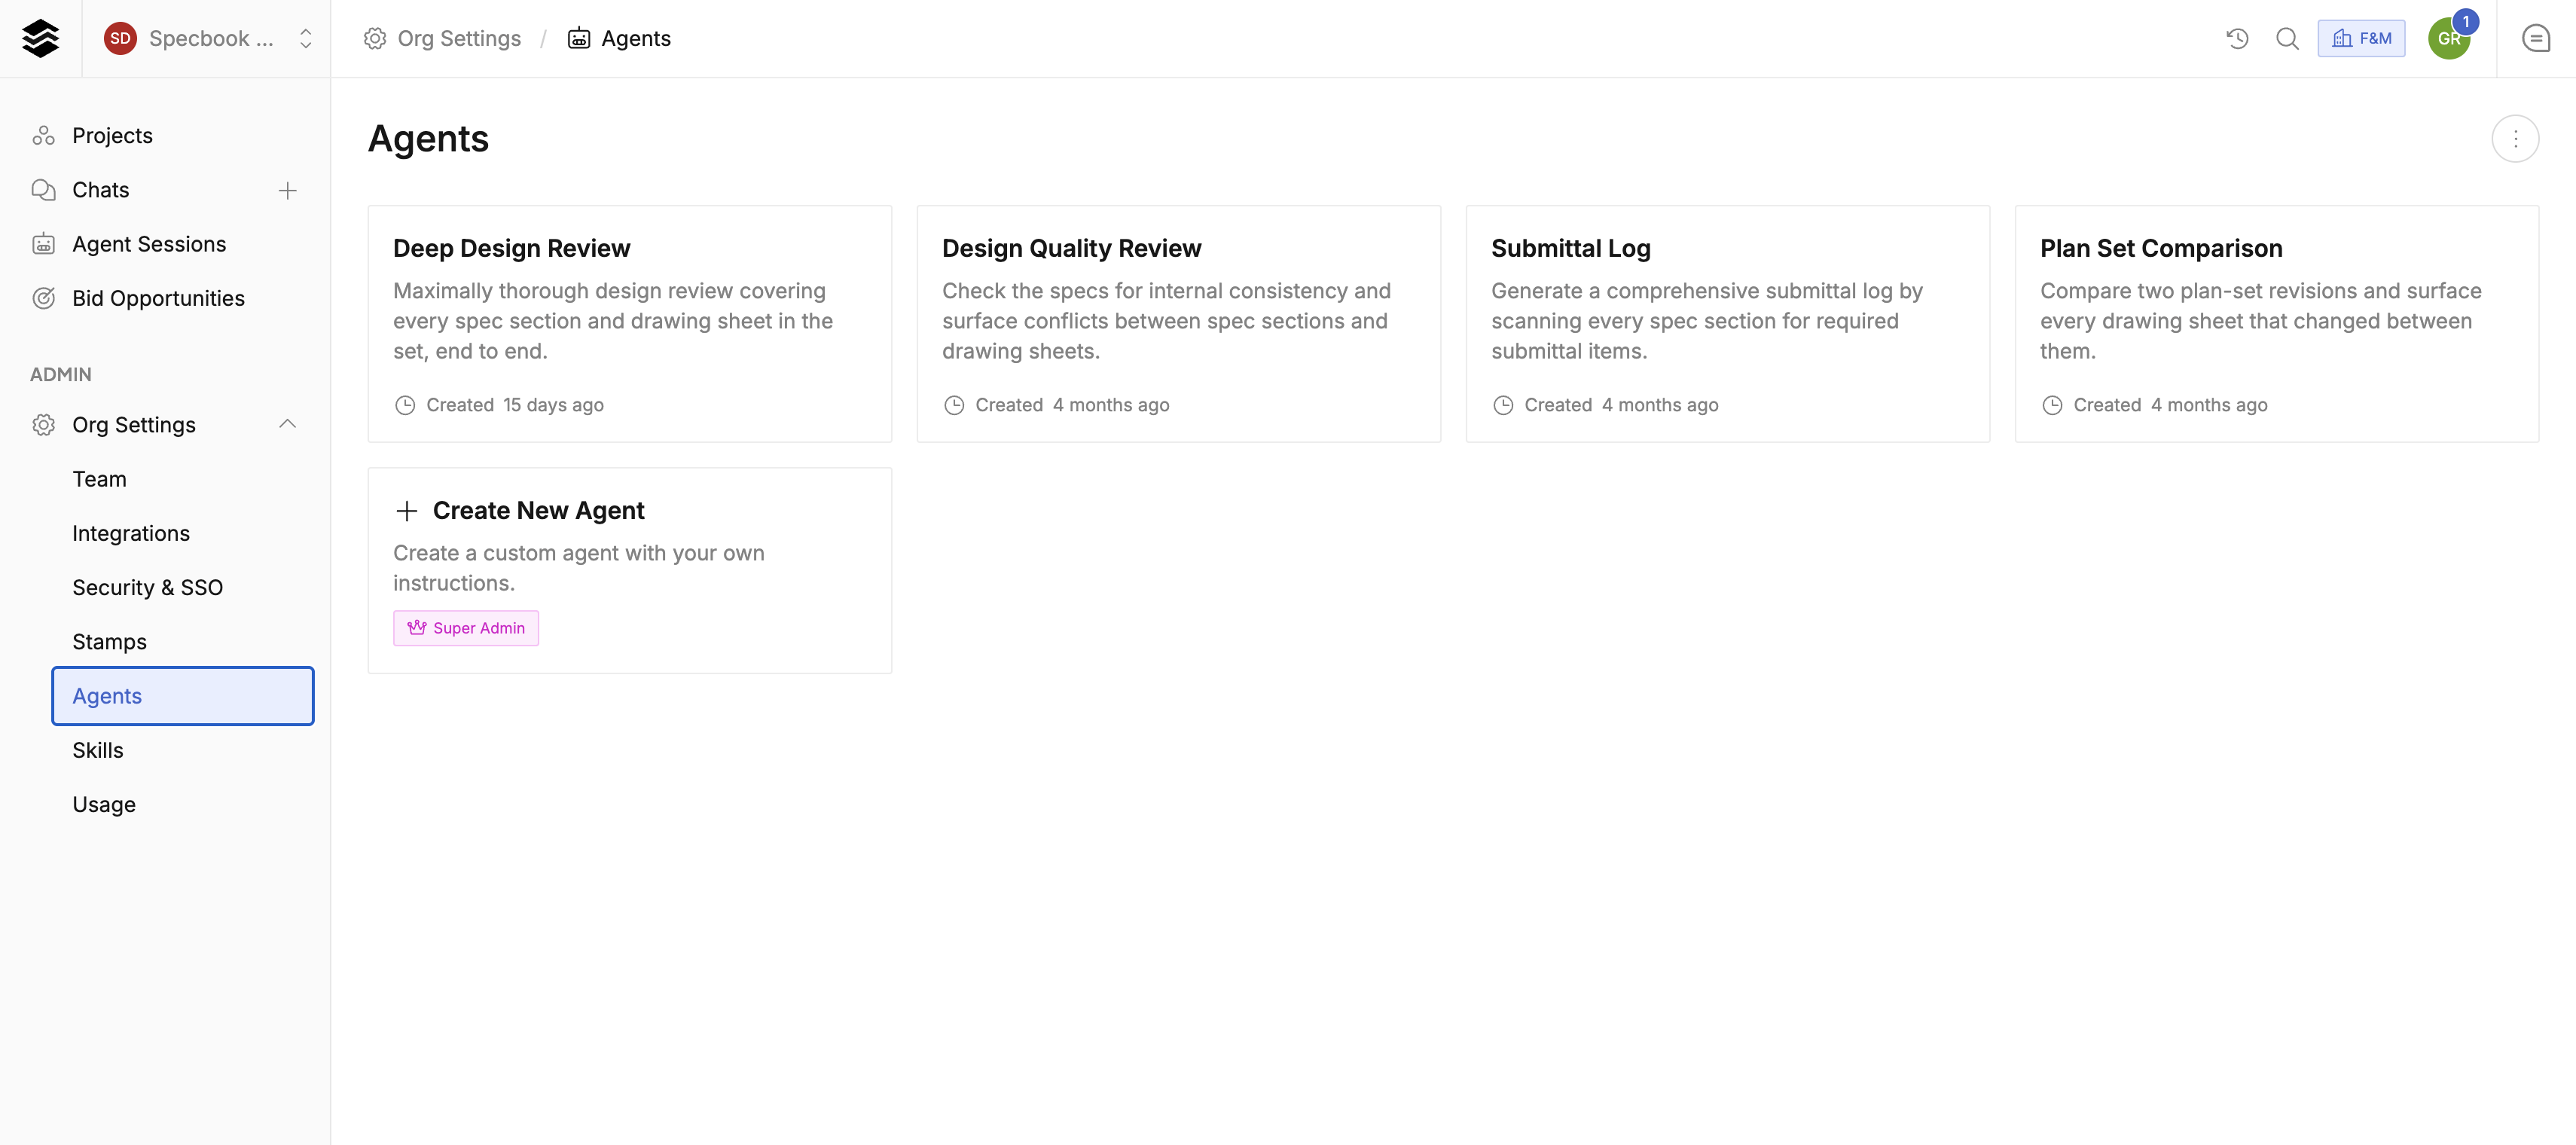Open search via the magnifier icon
Viewport: 2576px width, 1145px height.
[x=2287, y=38]
